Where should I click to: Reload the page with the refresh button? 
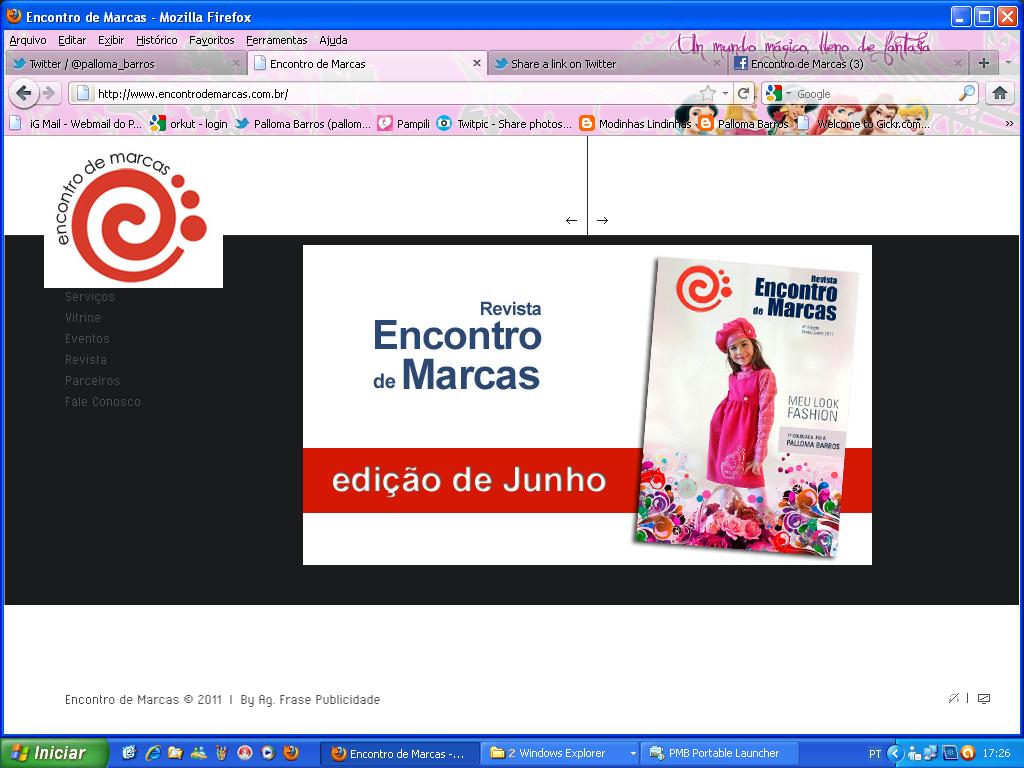click(x=743, y=93)
